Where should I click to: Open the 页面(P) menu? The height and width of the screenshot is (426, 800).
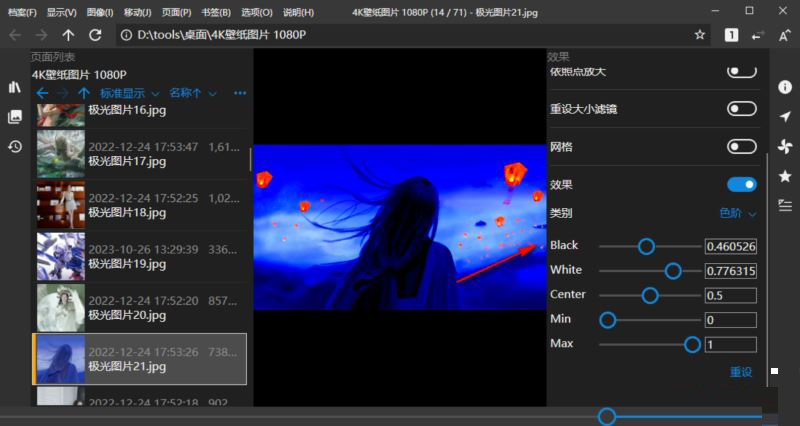[177, 12]
